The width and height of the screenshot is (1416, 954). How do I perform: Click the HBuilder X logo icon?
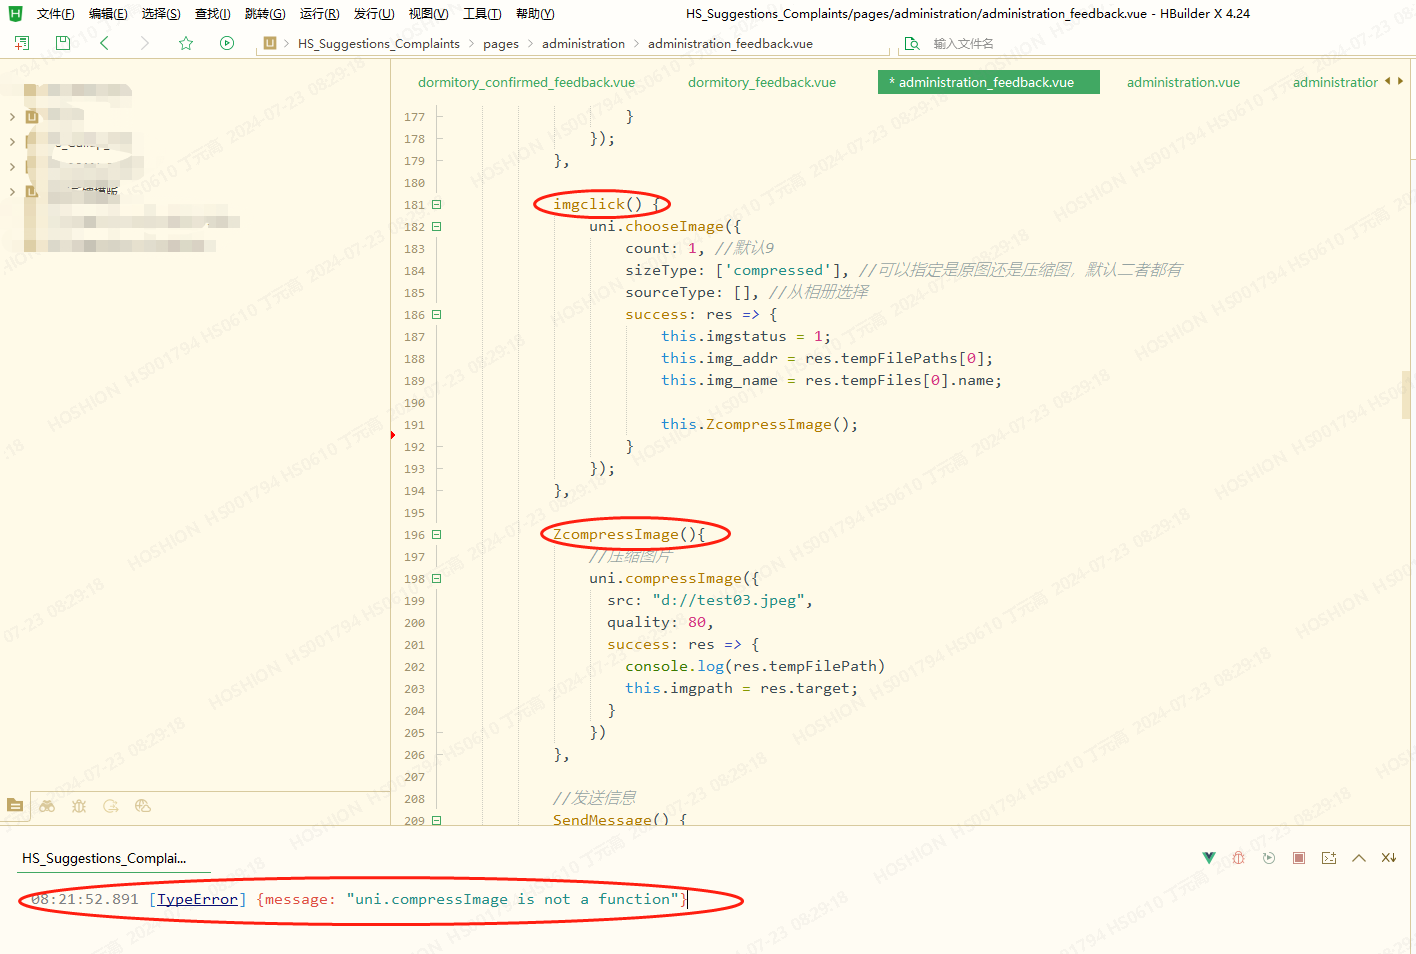(15, 13)
